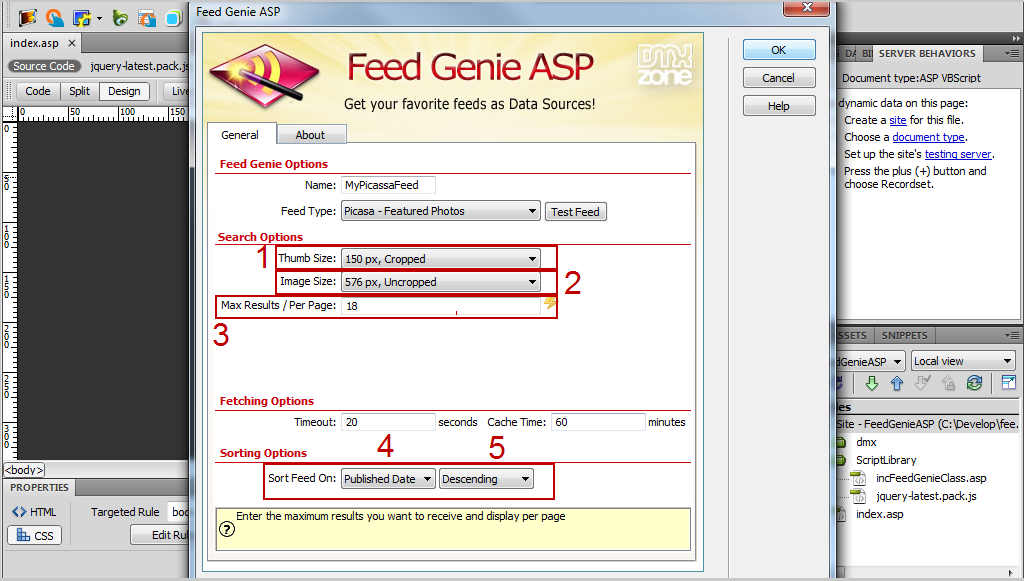The image size is (1024, 581).
Task: Select the Source Code related file button
Action: coord(44,66)
